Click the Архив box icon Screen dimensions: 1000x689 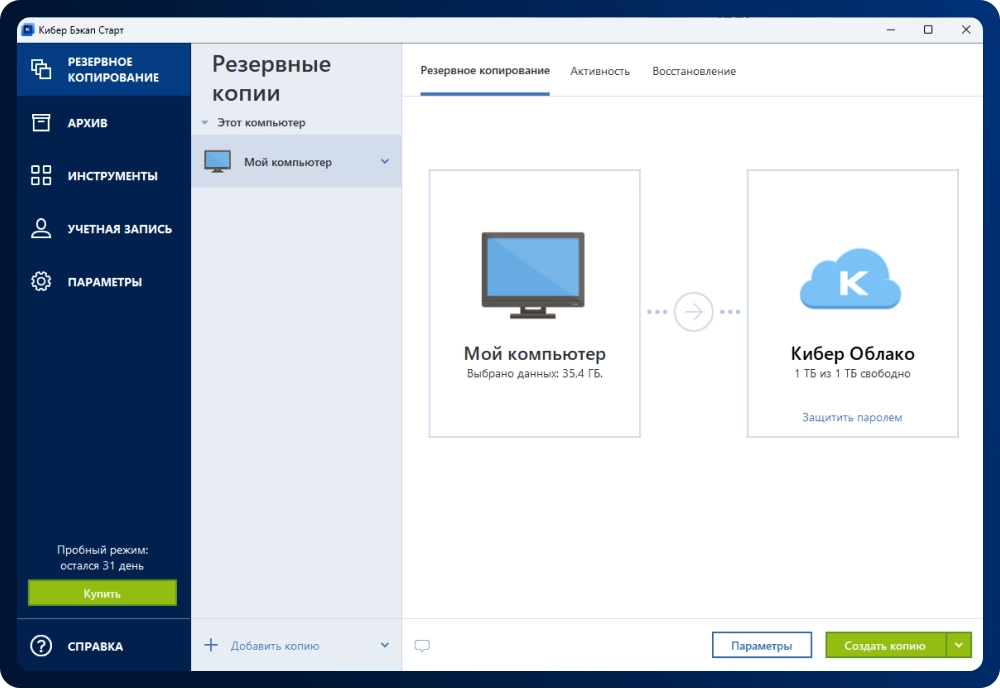pos(41,122)
